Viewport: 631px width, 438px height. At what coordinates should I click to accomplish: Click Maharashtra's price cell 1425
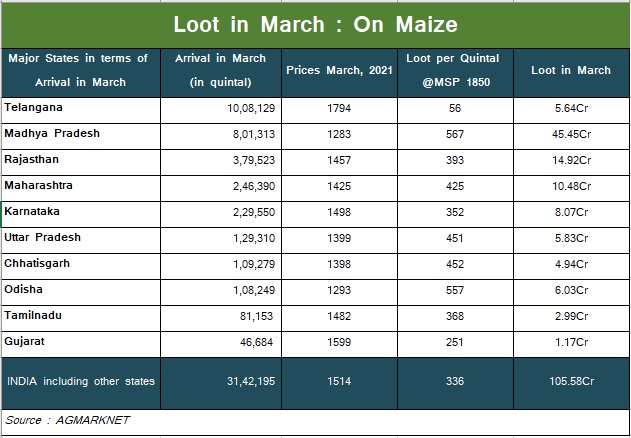(x=340, y=186)
